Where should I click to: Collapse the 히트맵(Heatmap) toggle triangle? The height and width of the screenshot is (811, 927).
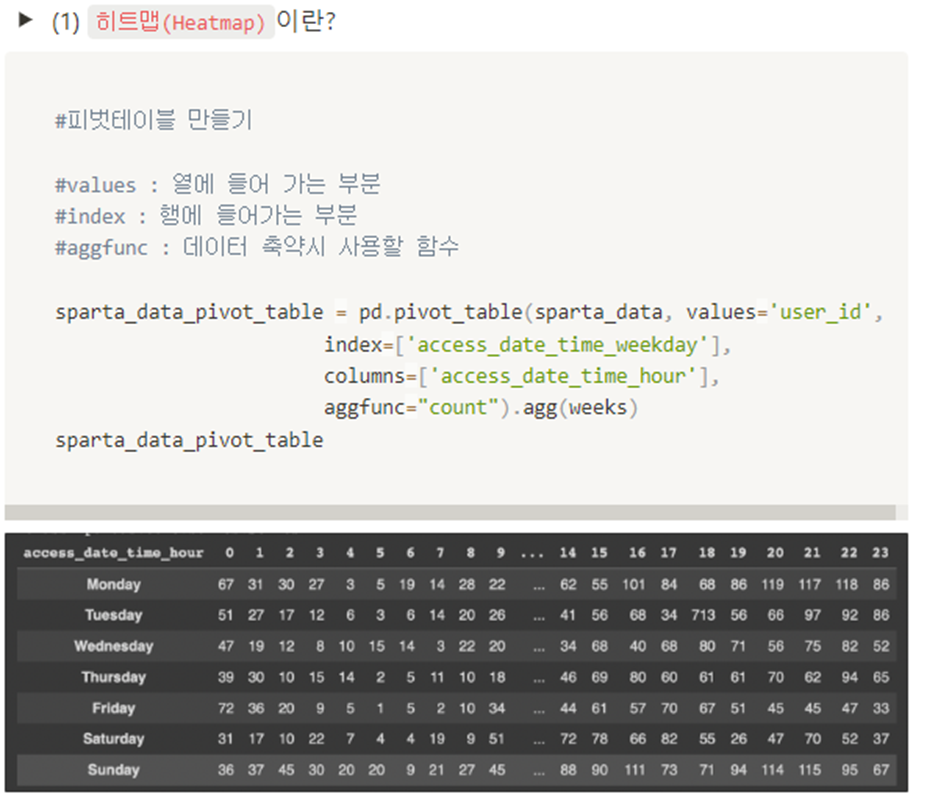[25, 20]
